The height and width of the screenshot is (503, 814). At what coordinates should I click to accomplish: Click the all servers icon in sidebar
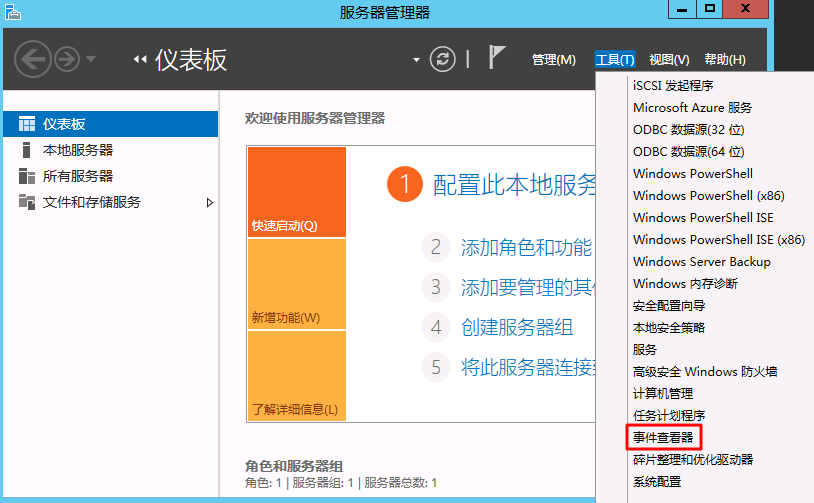[27, 176]
